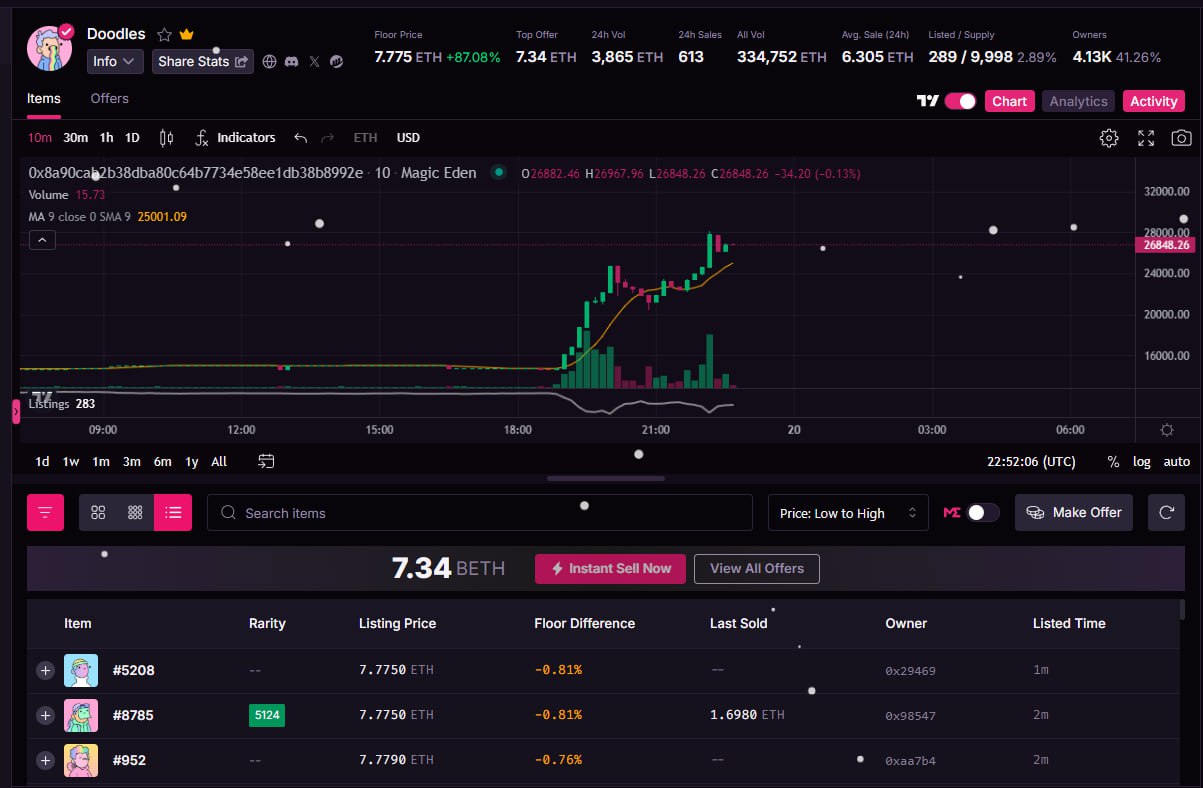Click the Chart button
Viewport: 1203px width, 788px height.
[x=1010, y=101]
